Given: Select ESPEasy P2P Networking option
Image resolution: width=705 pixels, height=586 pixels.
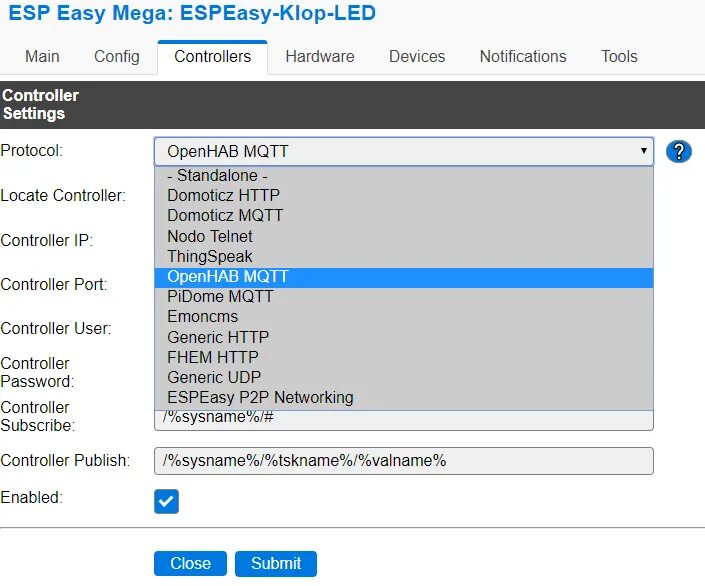Looking at the screenshot, I should coord(404,398).
